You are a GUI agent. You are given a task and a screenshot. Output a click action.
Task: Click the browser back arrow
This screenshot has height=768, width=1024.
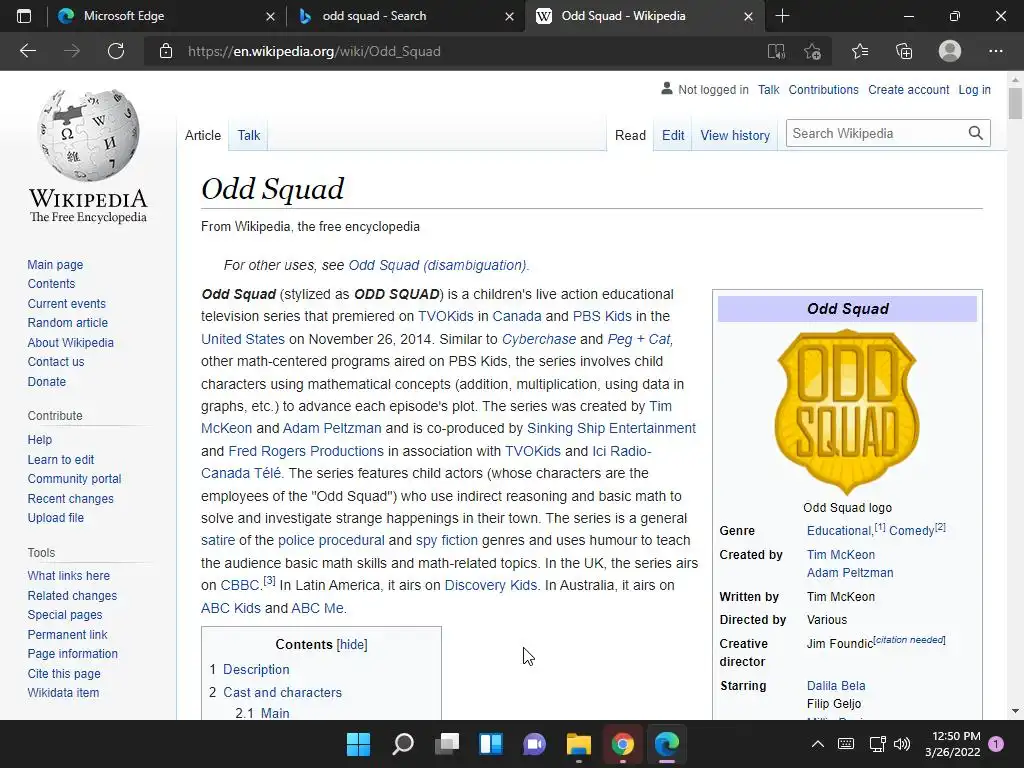tap(27, 51)
